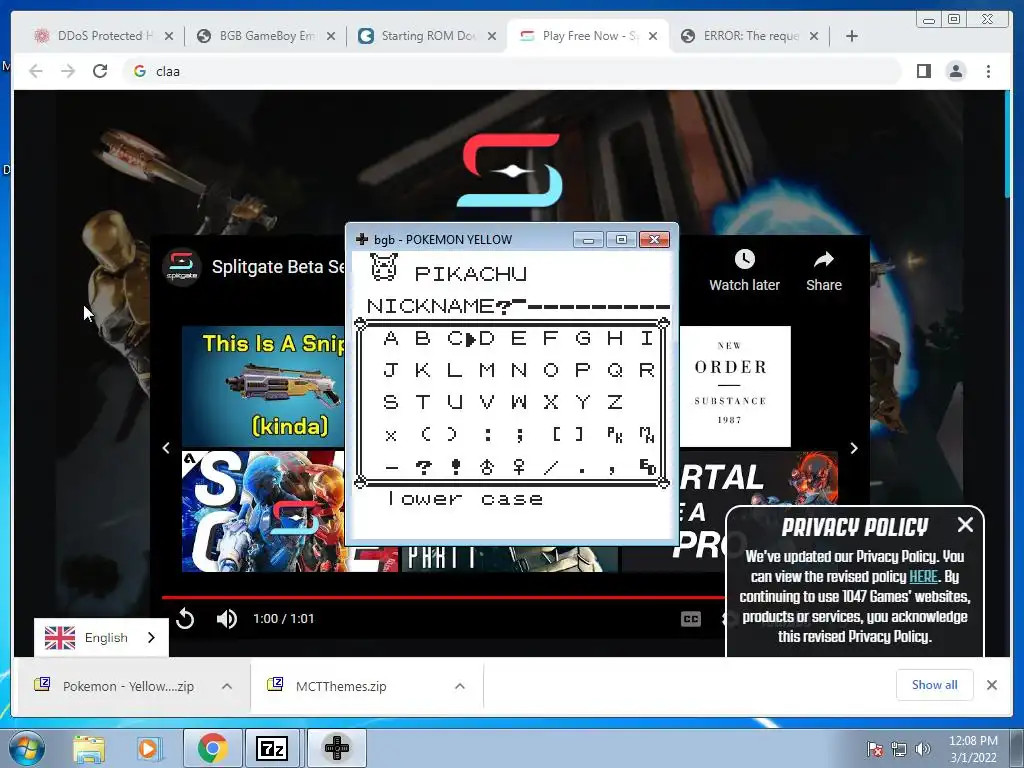Open the network tray icon
This screenshot has width=1024, height=768.
899,749
